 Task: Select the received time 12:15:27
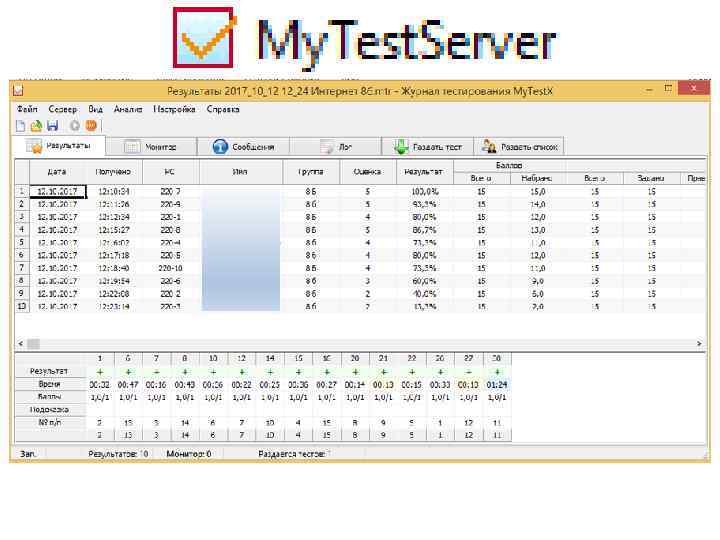pos(114,230)
